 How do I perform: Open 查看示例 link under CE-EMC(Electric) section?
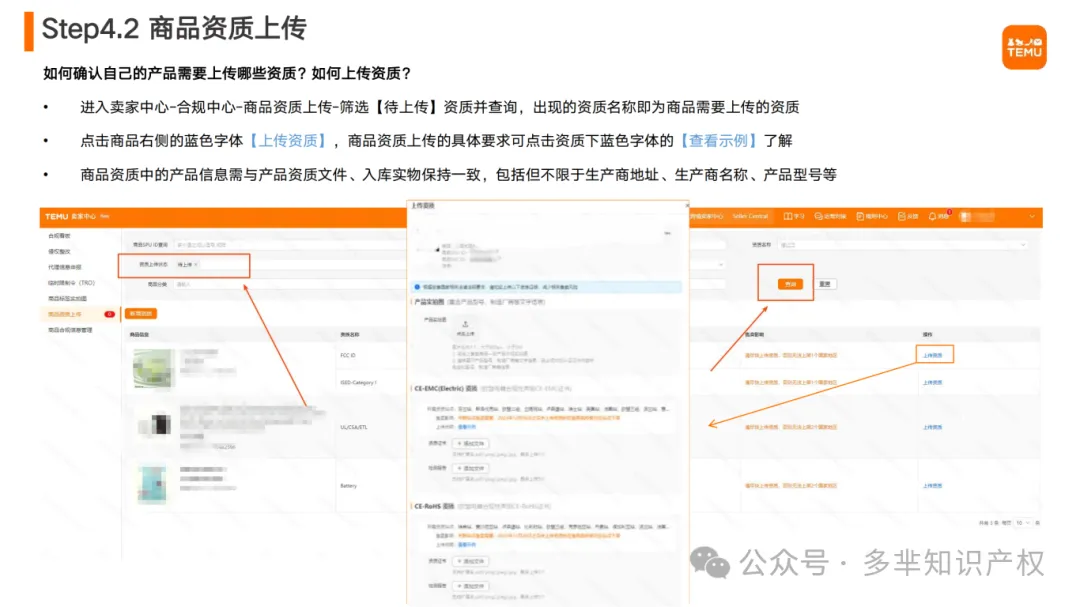tap(467, 427)
